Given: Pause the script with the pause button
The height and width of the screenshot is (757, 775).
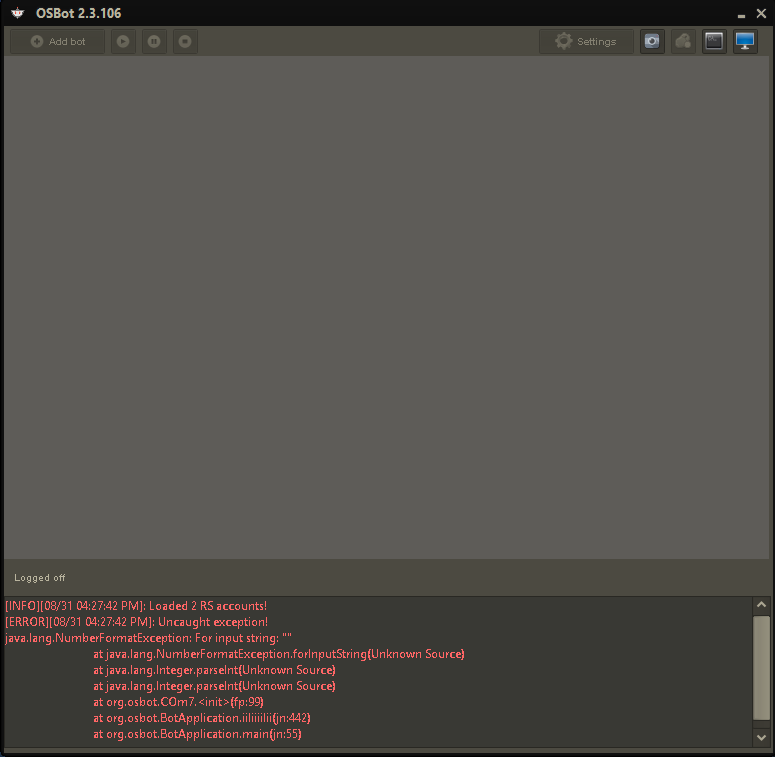Looking at the screenshot, I should click(154, 42).
